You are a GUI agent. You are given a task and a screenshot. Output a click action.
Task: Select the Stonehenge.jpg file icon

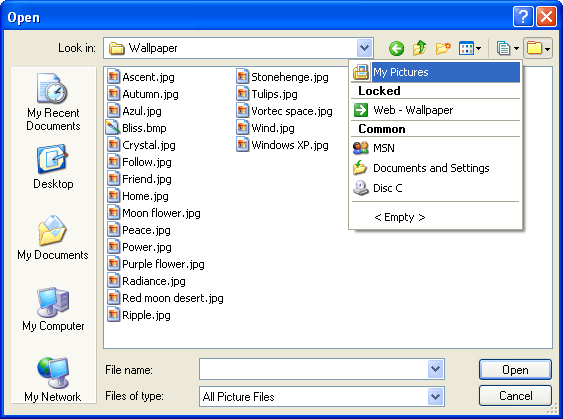pyautogui.click(x=243, y=77)
